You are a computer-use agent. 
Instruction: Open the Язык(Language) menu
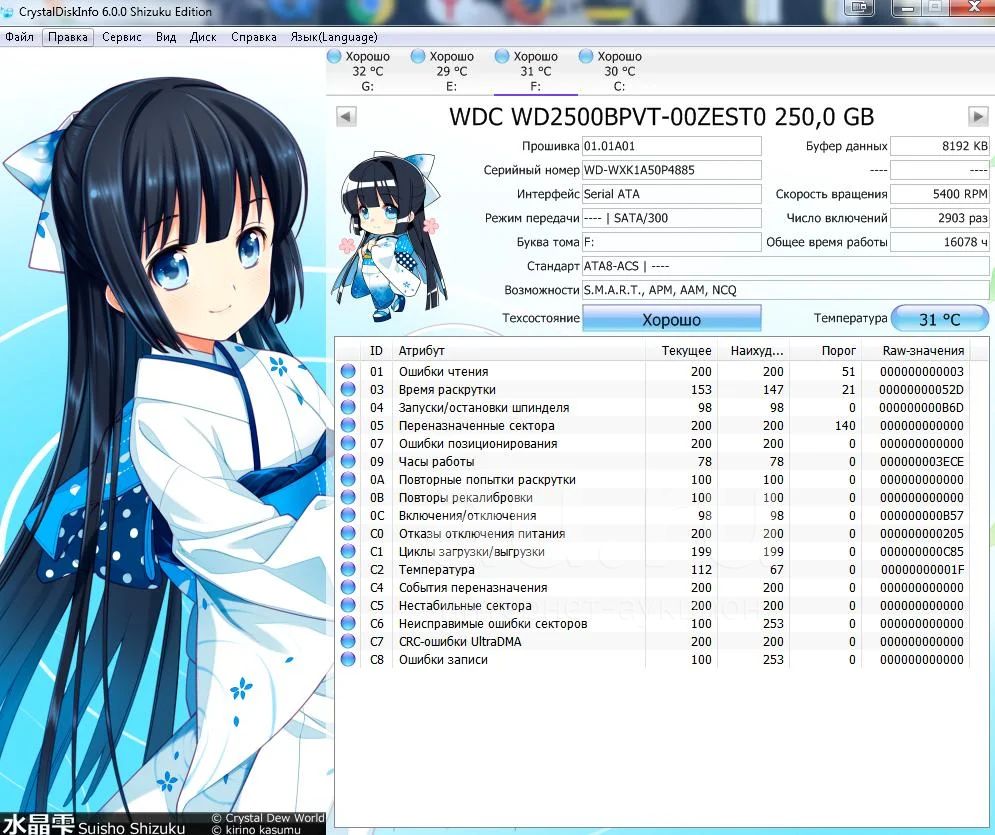tap(334, 37)
